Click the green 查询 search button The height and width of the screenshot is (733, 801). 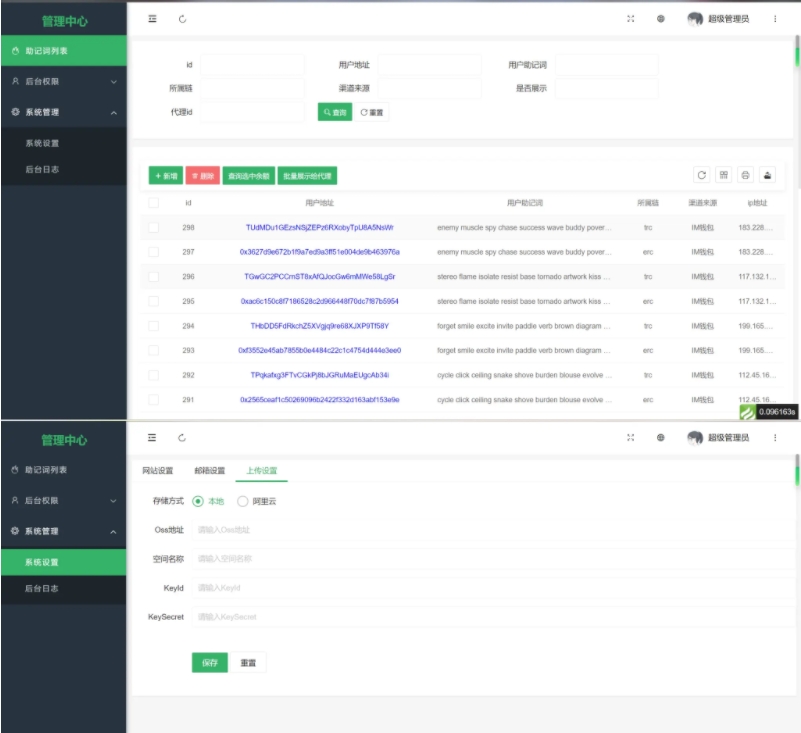point(334,112)
